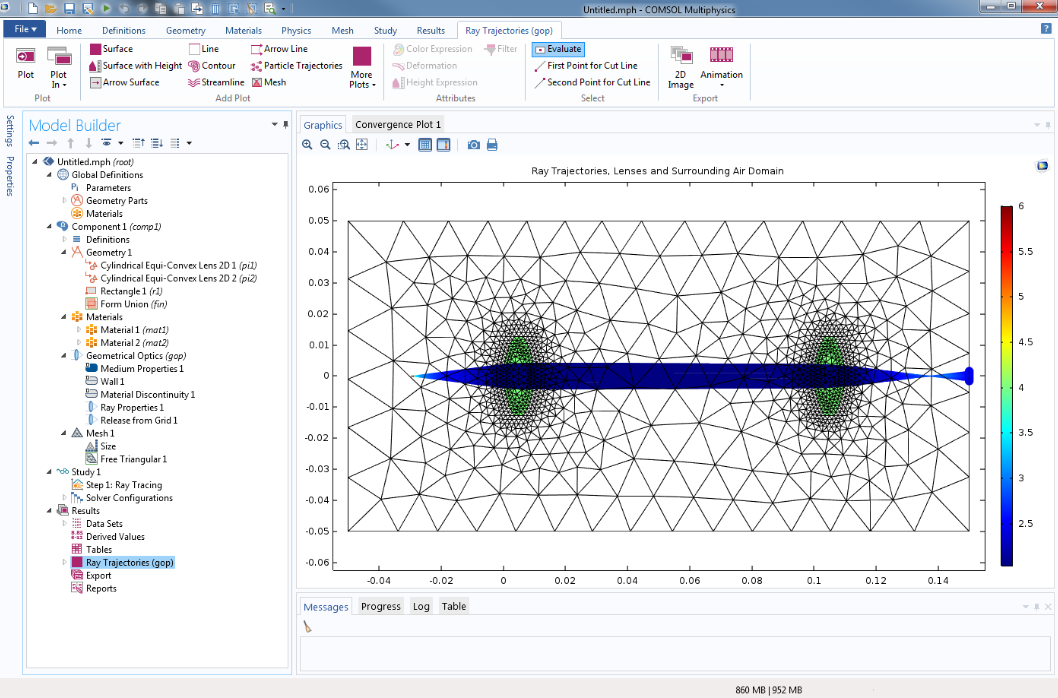Open a model with the folder icon
The width and height of the screenshot is (1058, 698).
(51, 9)
